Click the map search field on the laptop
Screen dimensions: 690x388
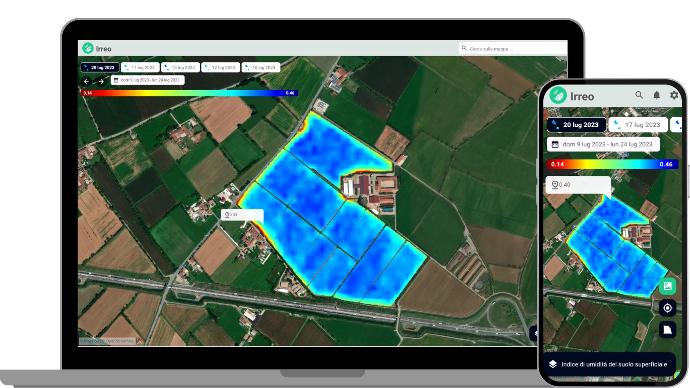click(512, 48)
